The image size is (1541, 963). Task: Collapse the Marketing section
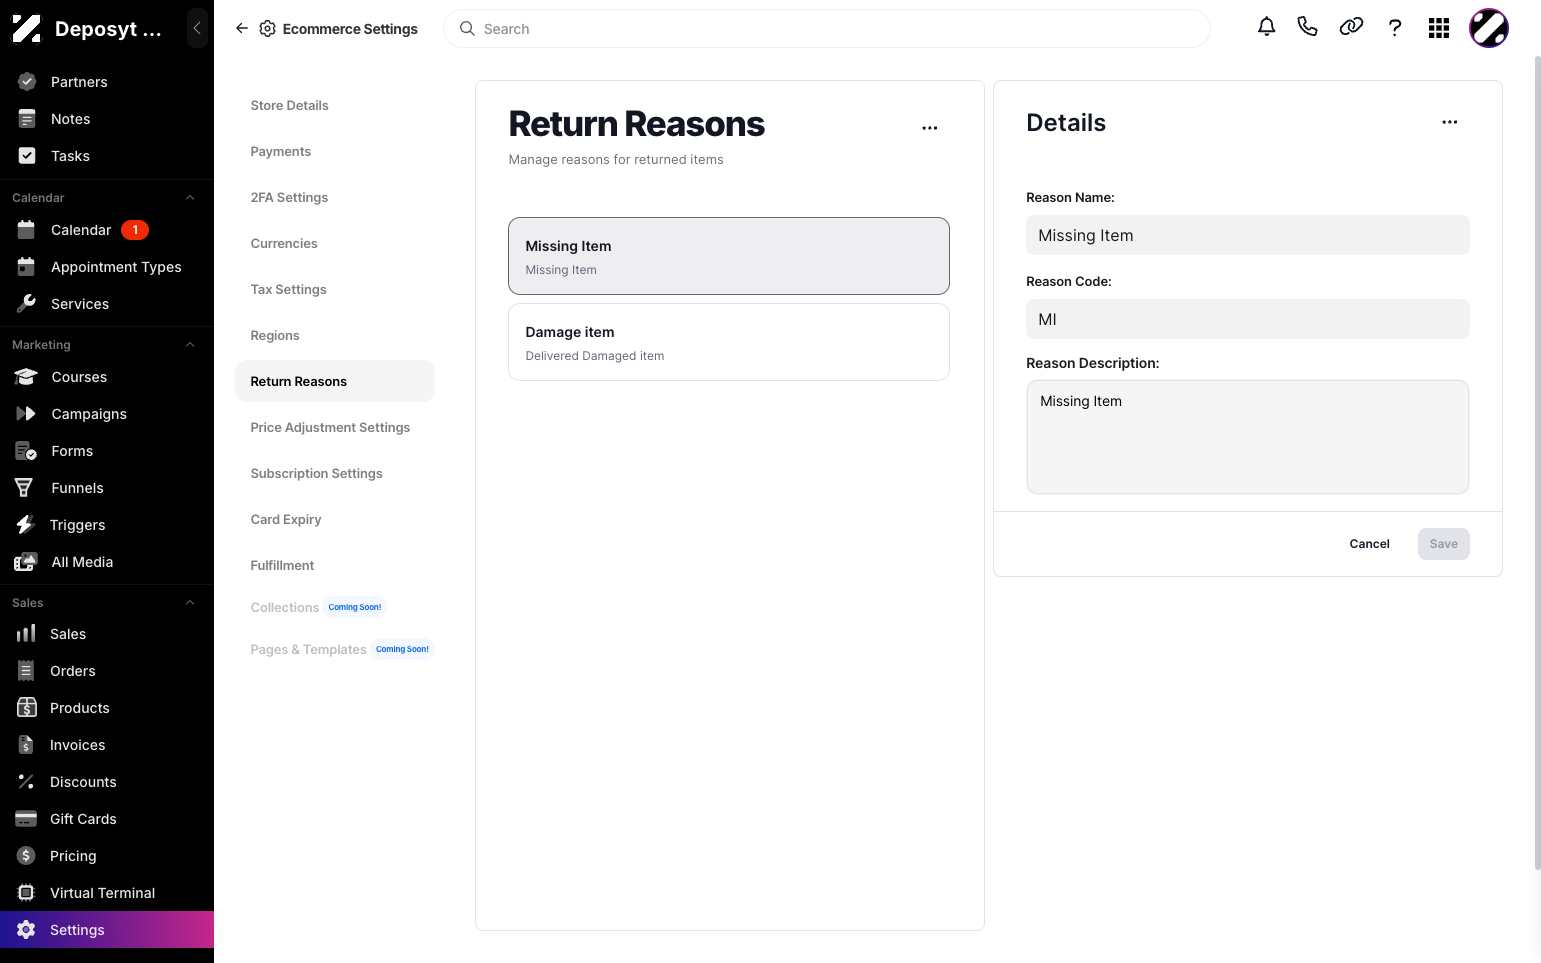coord(190,345)
